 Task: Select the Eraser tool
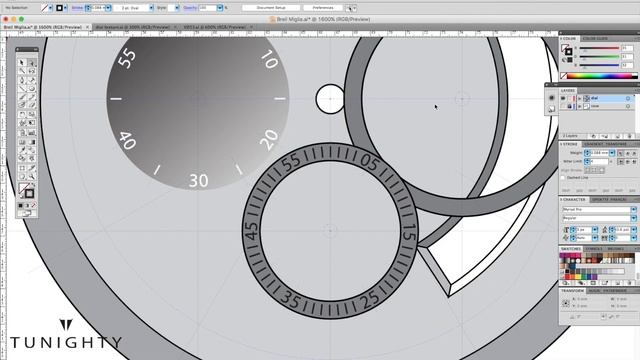pyautogui.click(x=31, y=105)
